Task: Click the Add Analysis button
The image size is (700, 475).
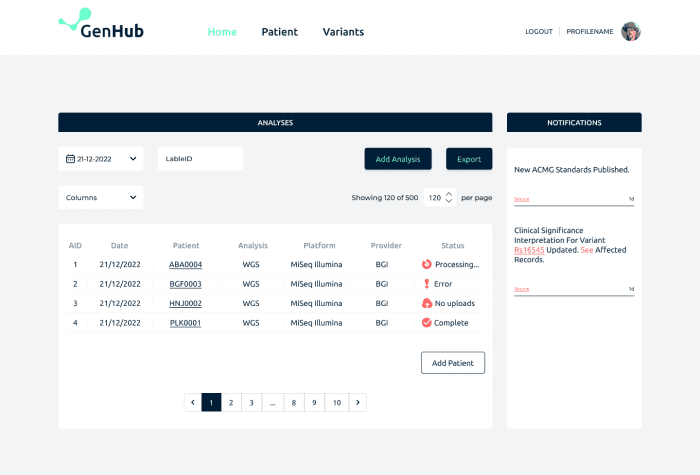Action: pyautogui.click(x=398, y=159)
